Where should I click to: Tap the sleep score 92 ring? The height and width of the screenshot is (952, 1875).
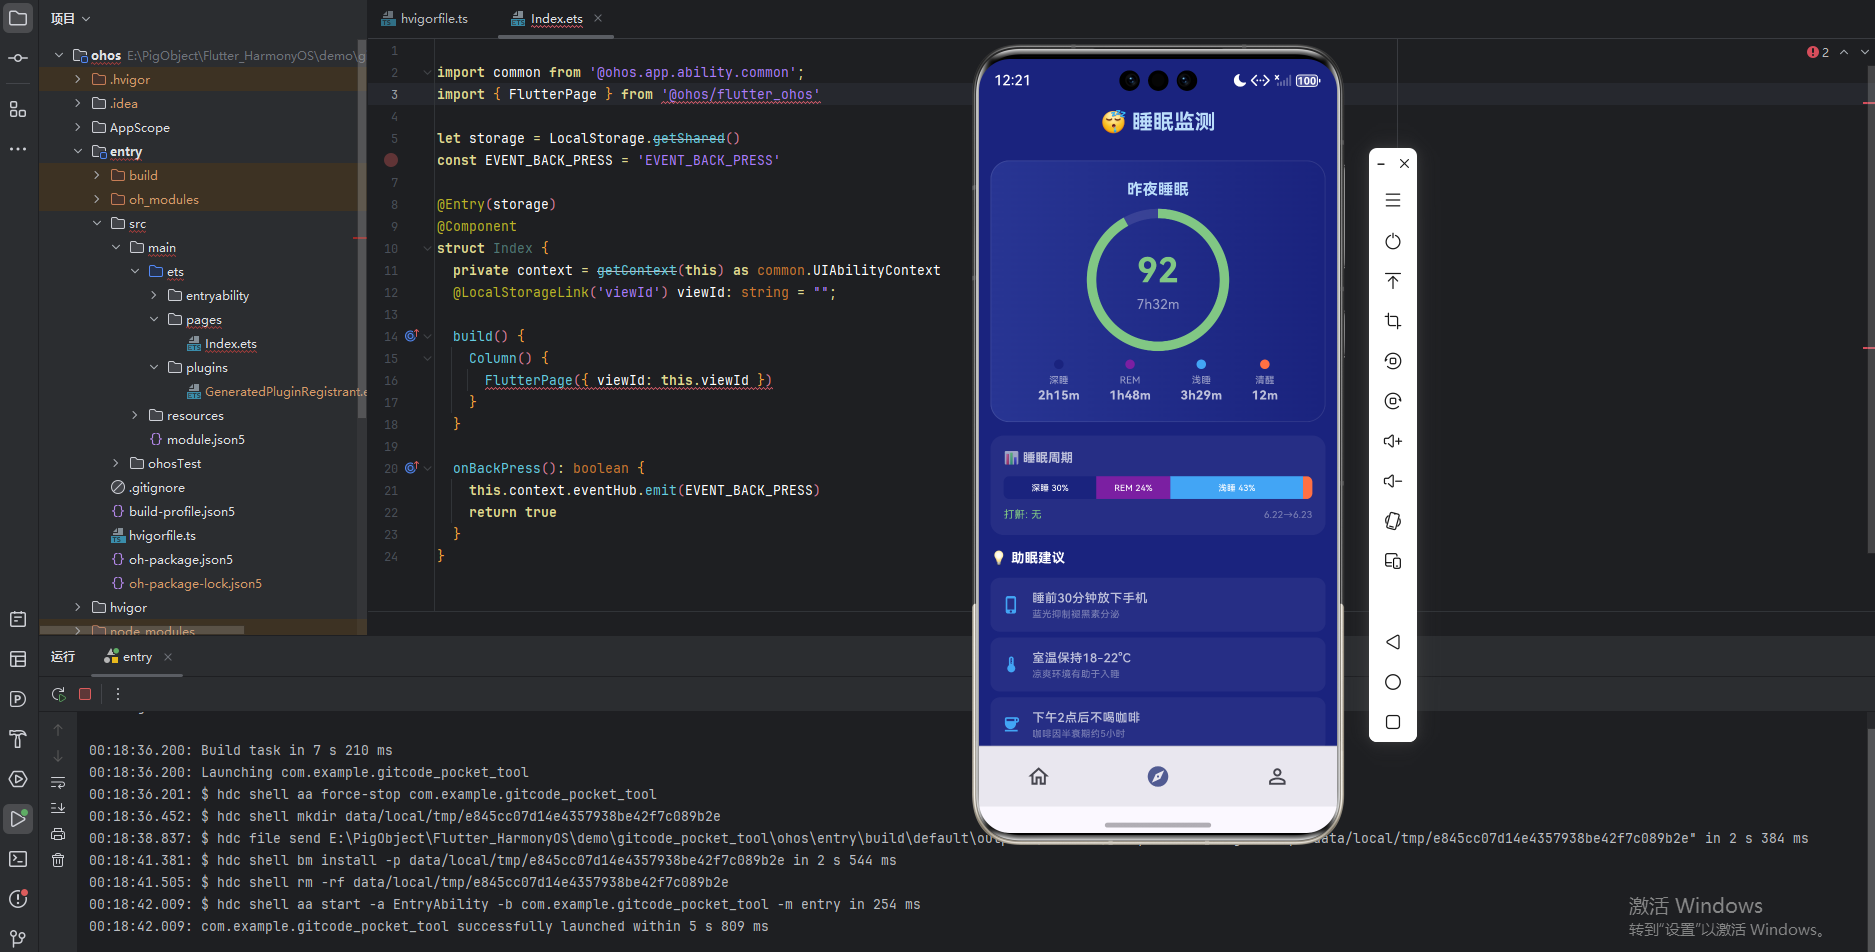point(1158,280)
